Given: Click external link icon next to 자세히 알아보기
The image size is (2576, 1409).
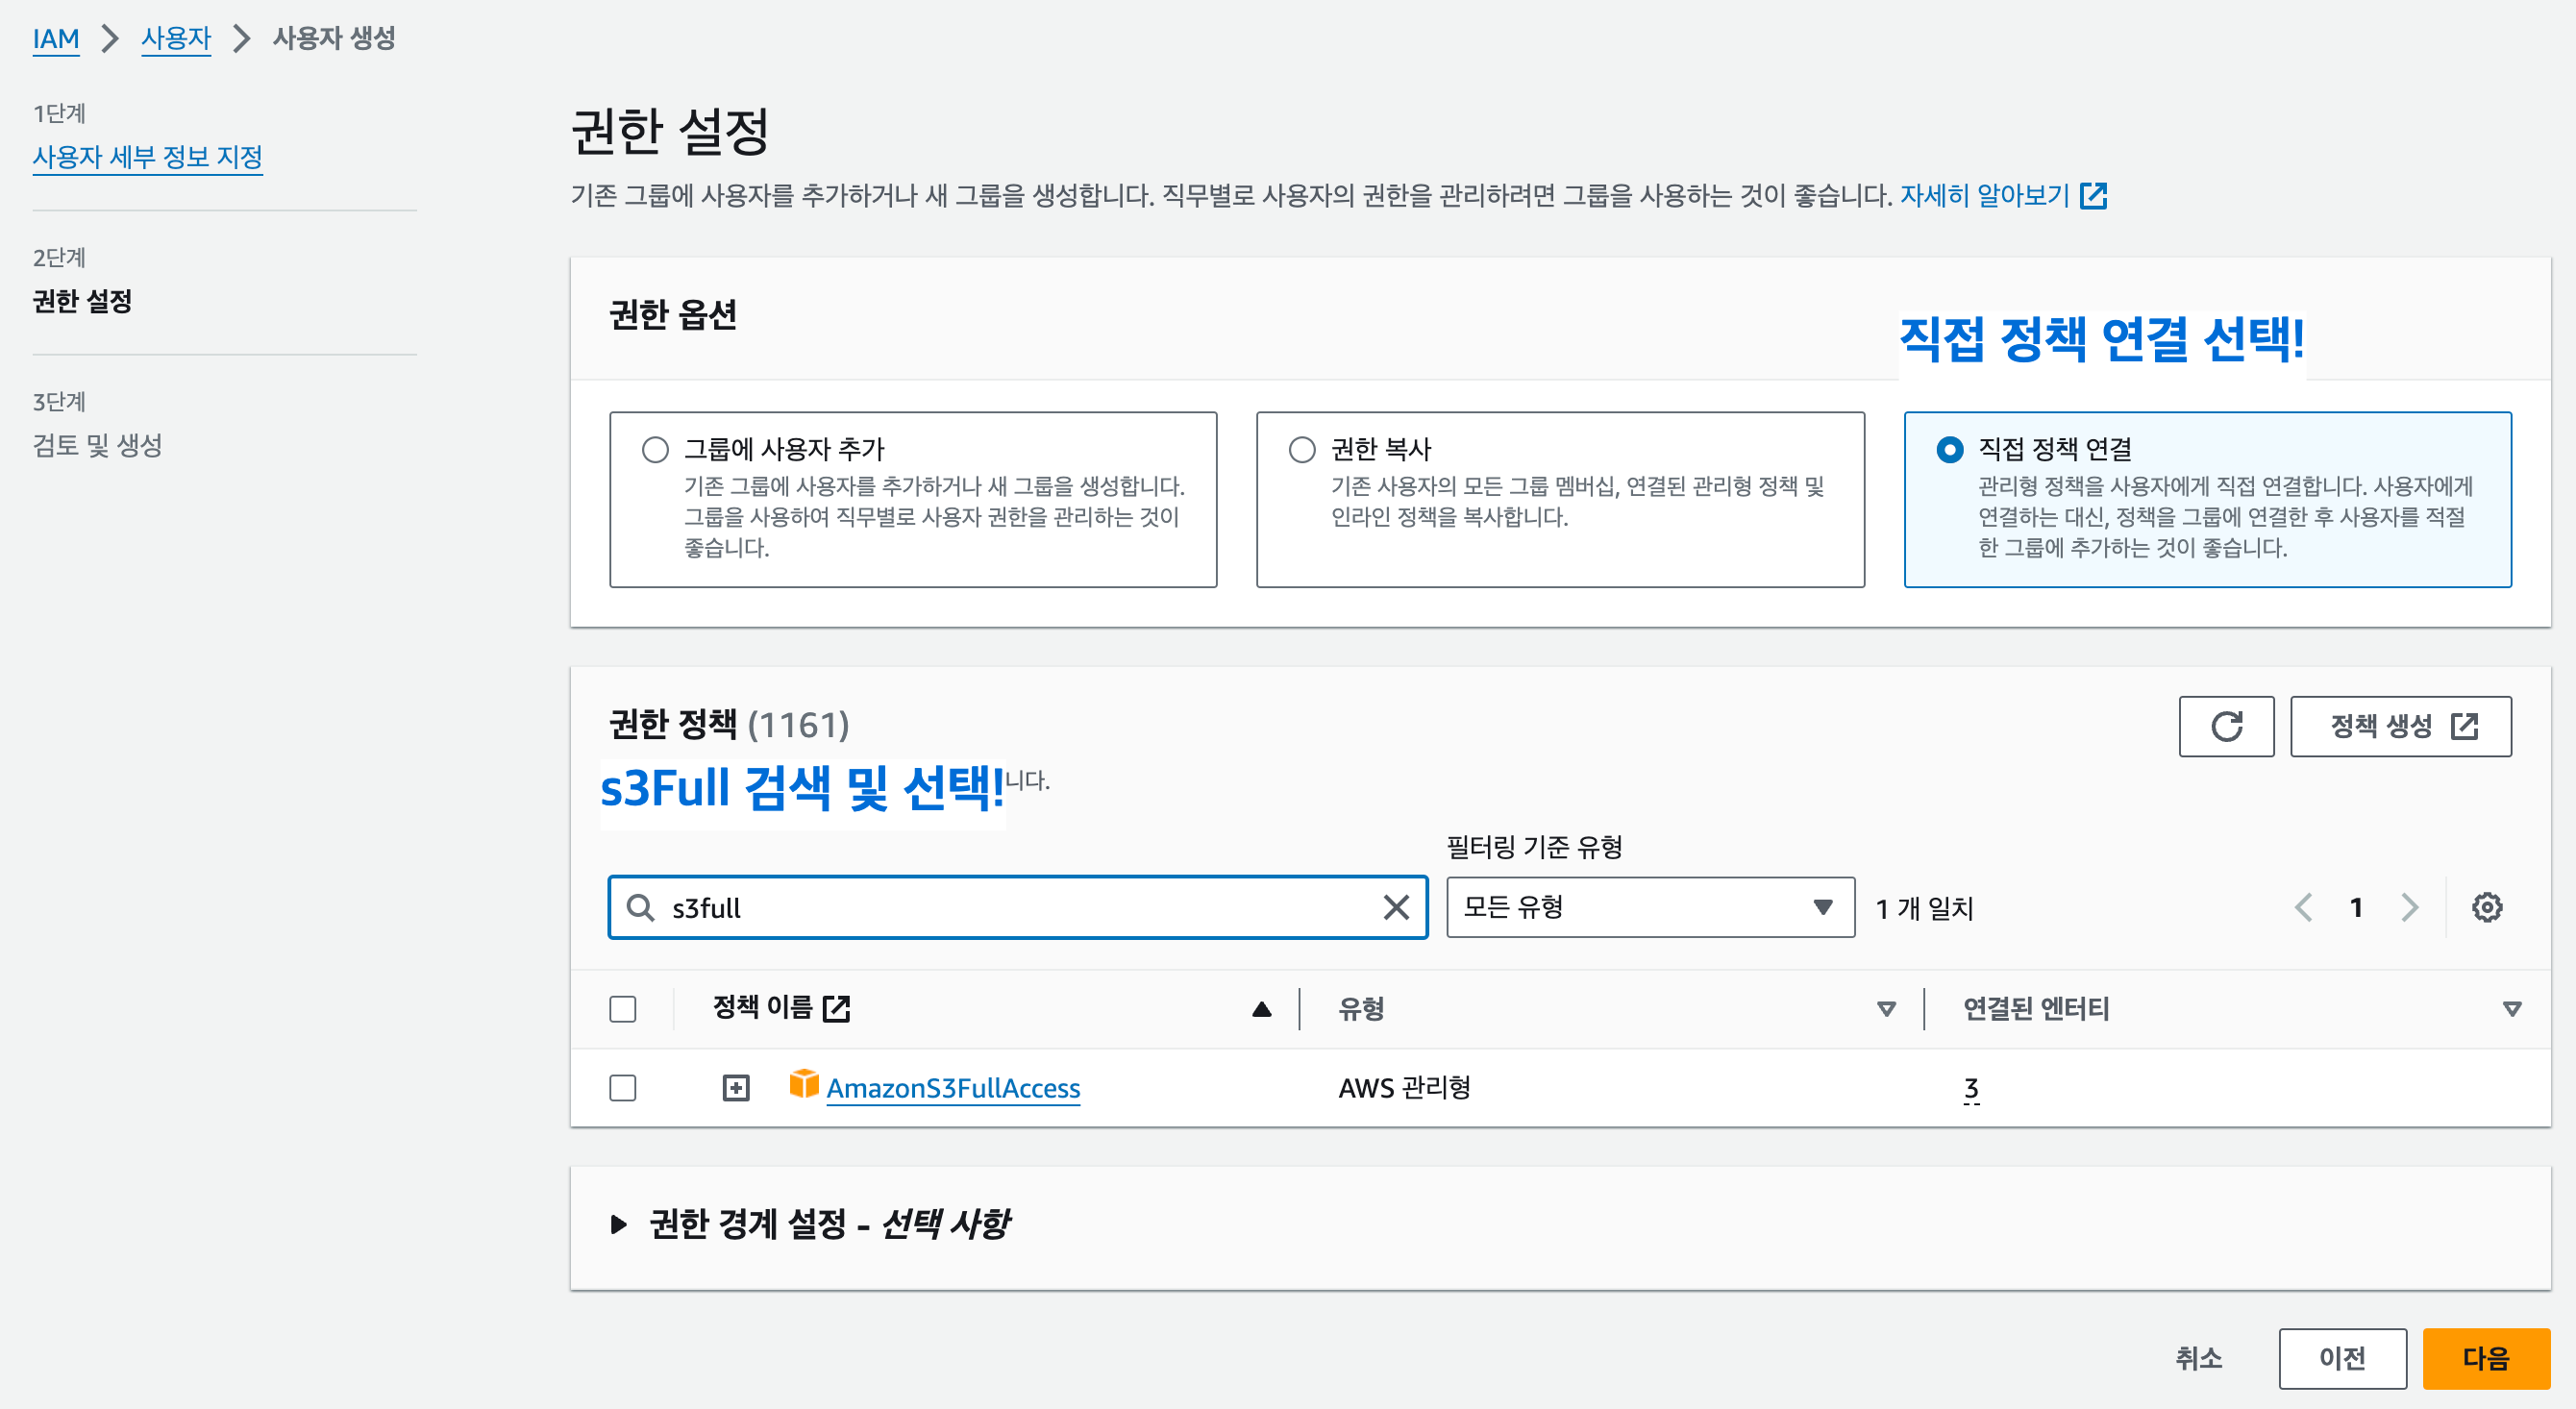Looking at the screenshot, I should click(x=2093, y=195).
